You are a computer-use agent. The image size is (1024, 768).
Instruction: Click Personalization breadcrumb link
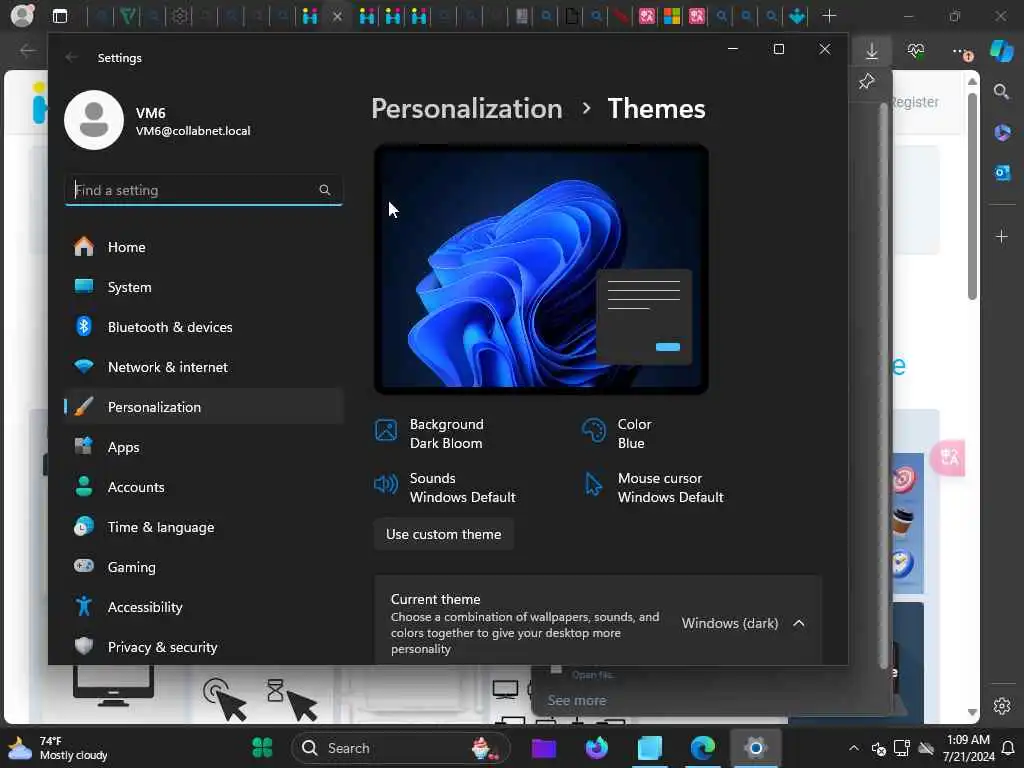click(467, 108)
